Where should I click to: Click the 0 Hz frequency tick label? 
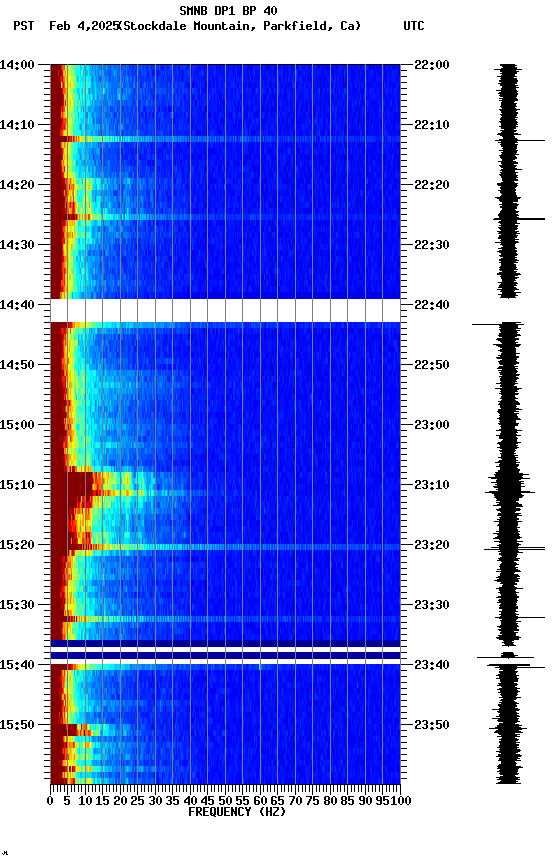coord(50,801)
